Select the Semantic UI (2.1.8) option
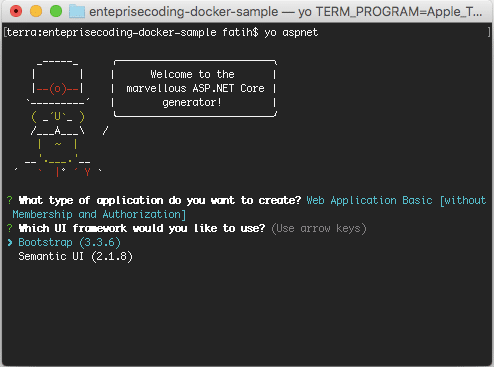Image resolution: width=494 pixels, height=367 pixels. 75,256
